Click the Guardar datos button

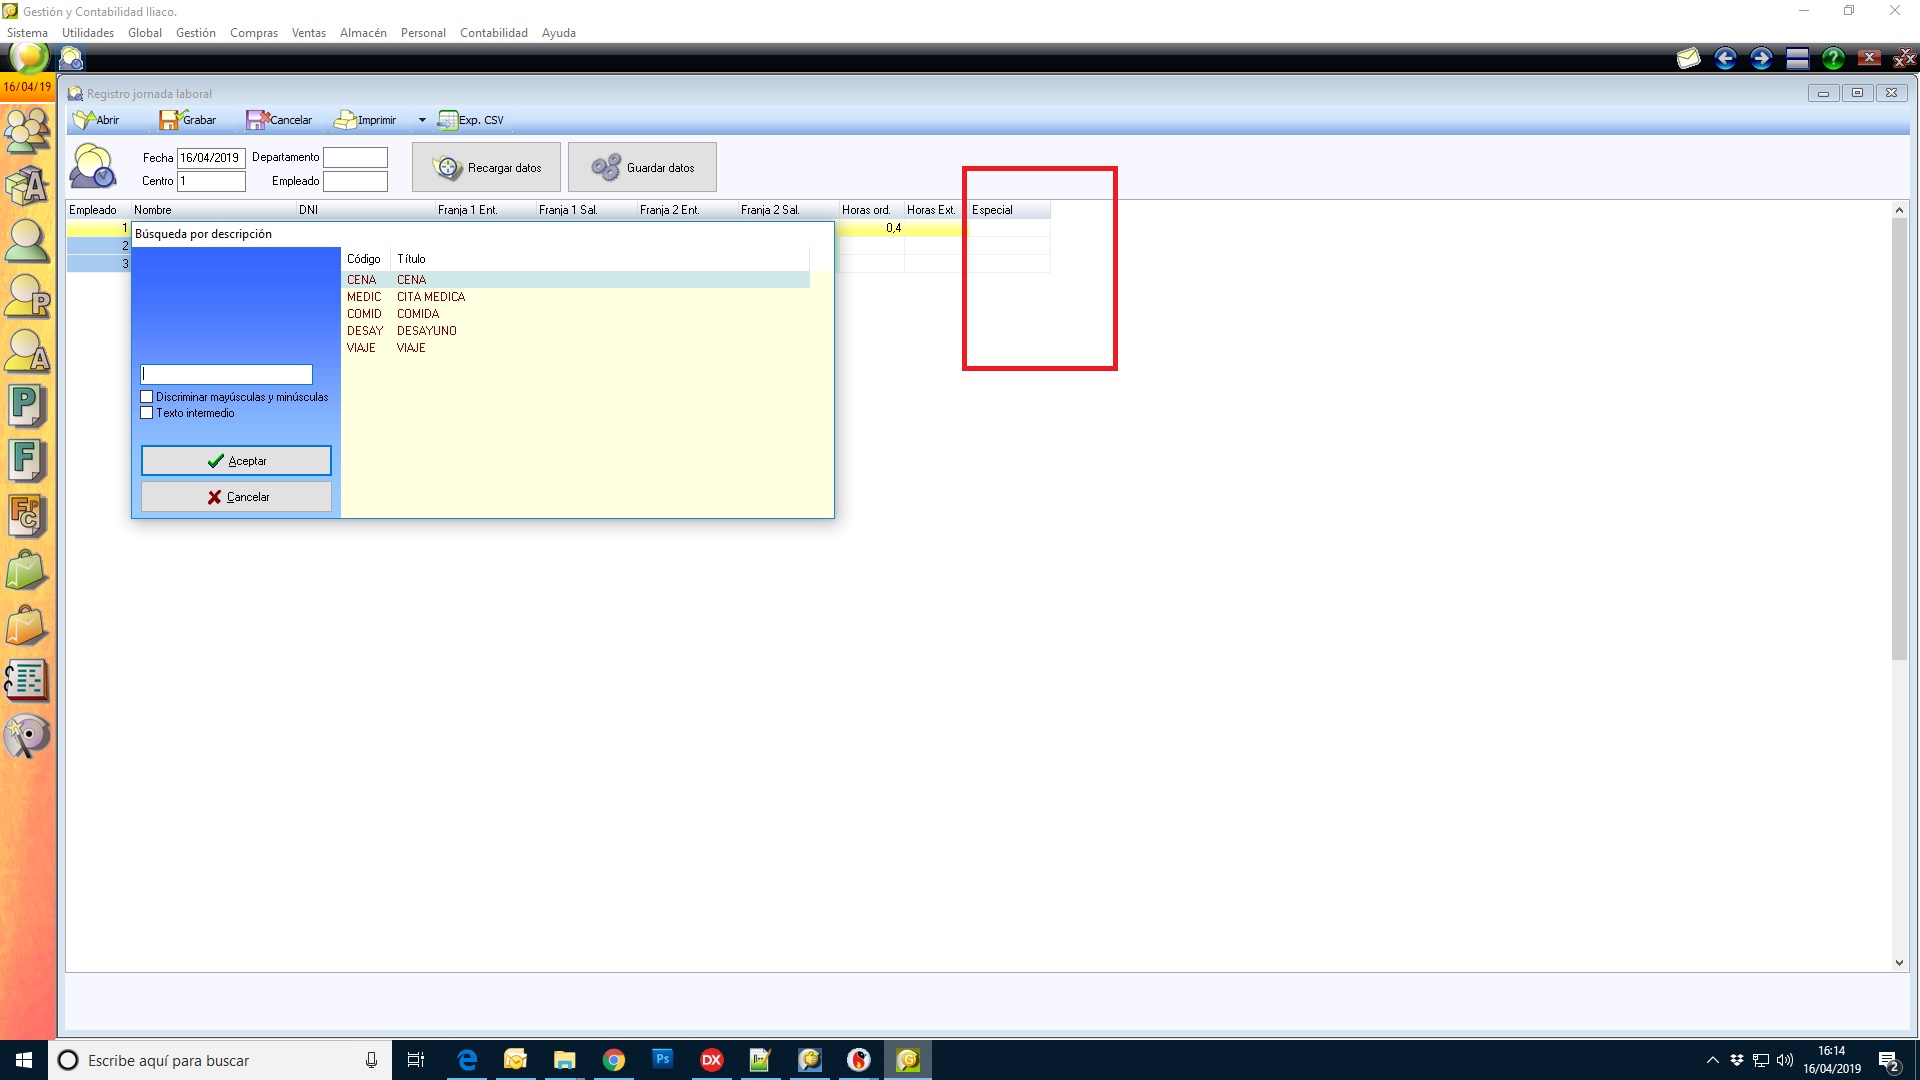point(642,167)
